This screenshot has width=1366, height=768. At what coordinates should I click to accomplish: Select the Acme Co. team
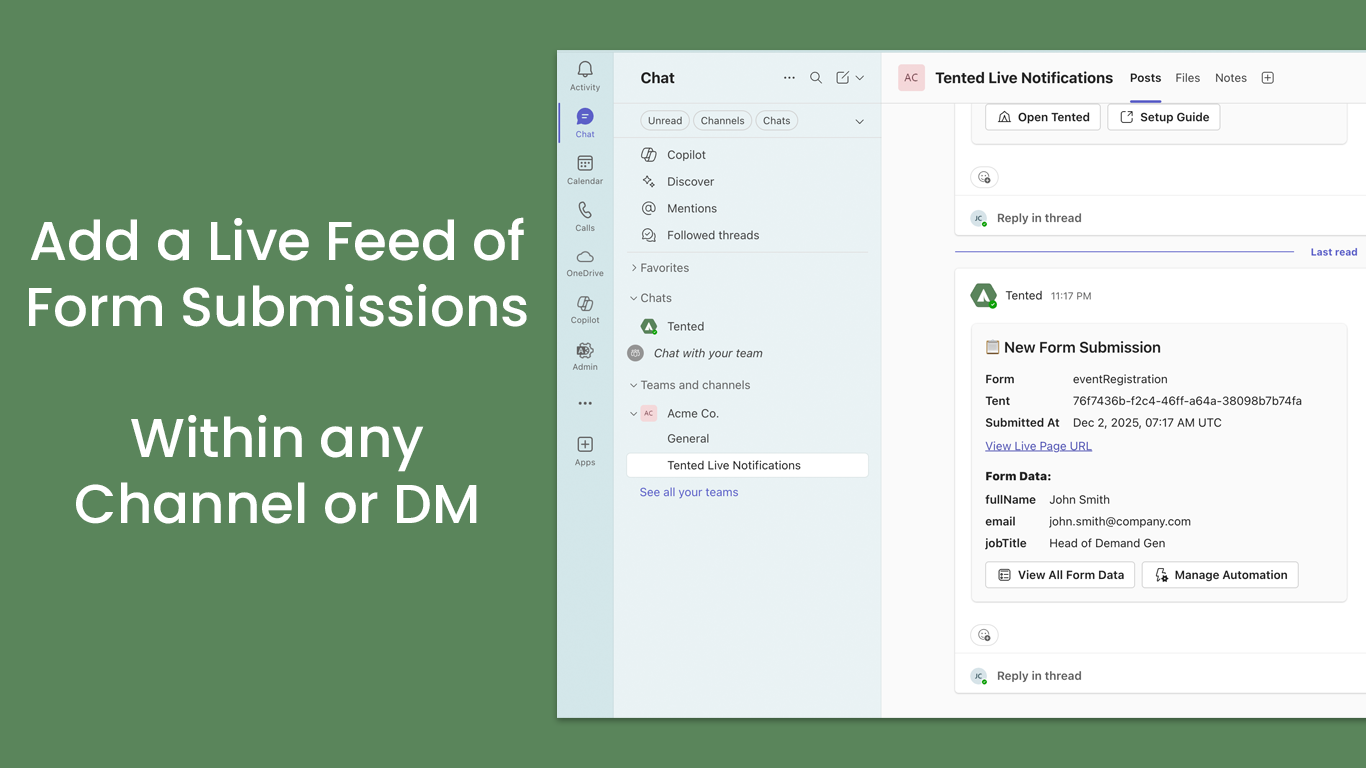point(693,413)
